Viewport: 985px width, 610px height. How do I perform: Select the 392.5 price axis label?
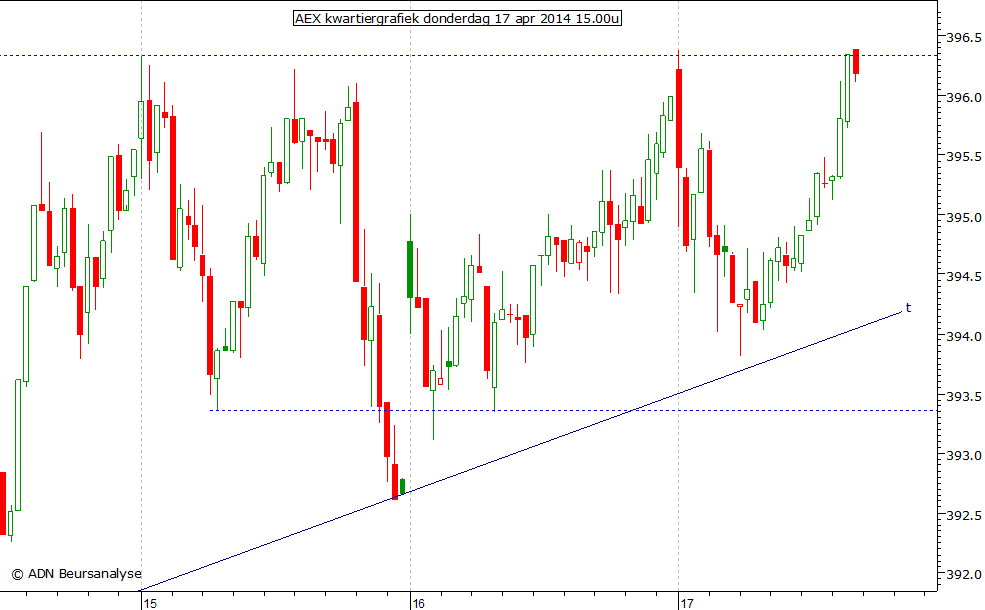[964, 515]
